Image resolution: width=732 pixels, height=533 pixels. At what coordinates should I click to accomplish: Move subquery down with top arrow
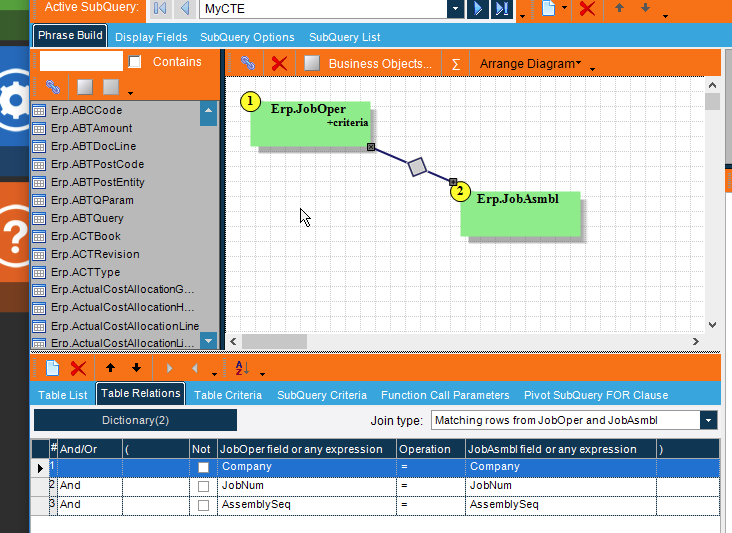(645, 8)
